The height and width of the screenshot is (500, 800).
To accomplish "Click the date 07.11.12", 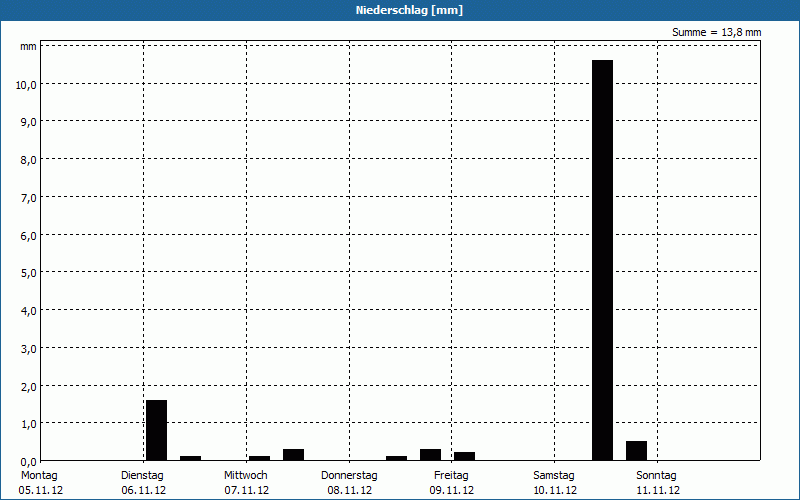I will [x=246, y=491].
